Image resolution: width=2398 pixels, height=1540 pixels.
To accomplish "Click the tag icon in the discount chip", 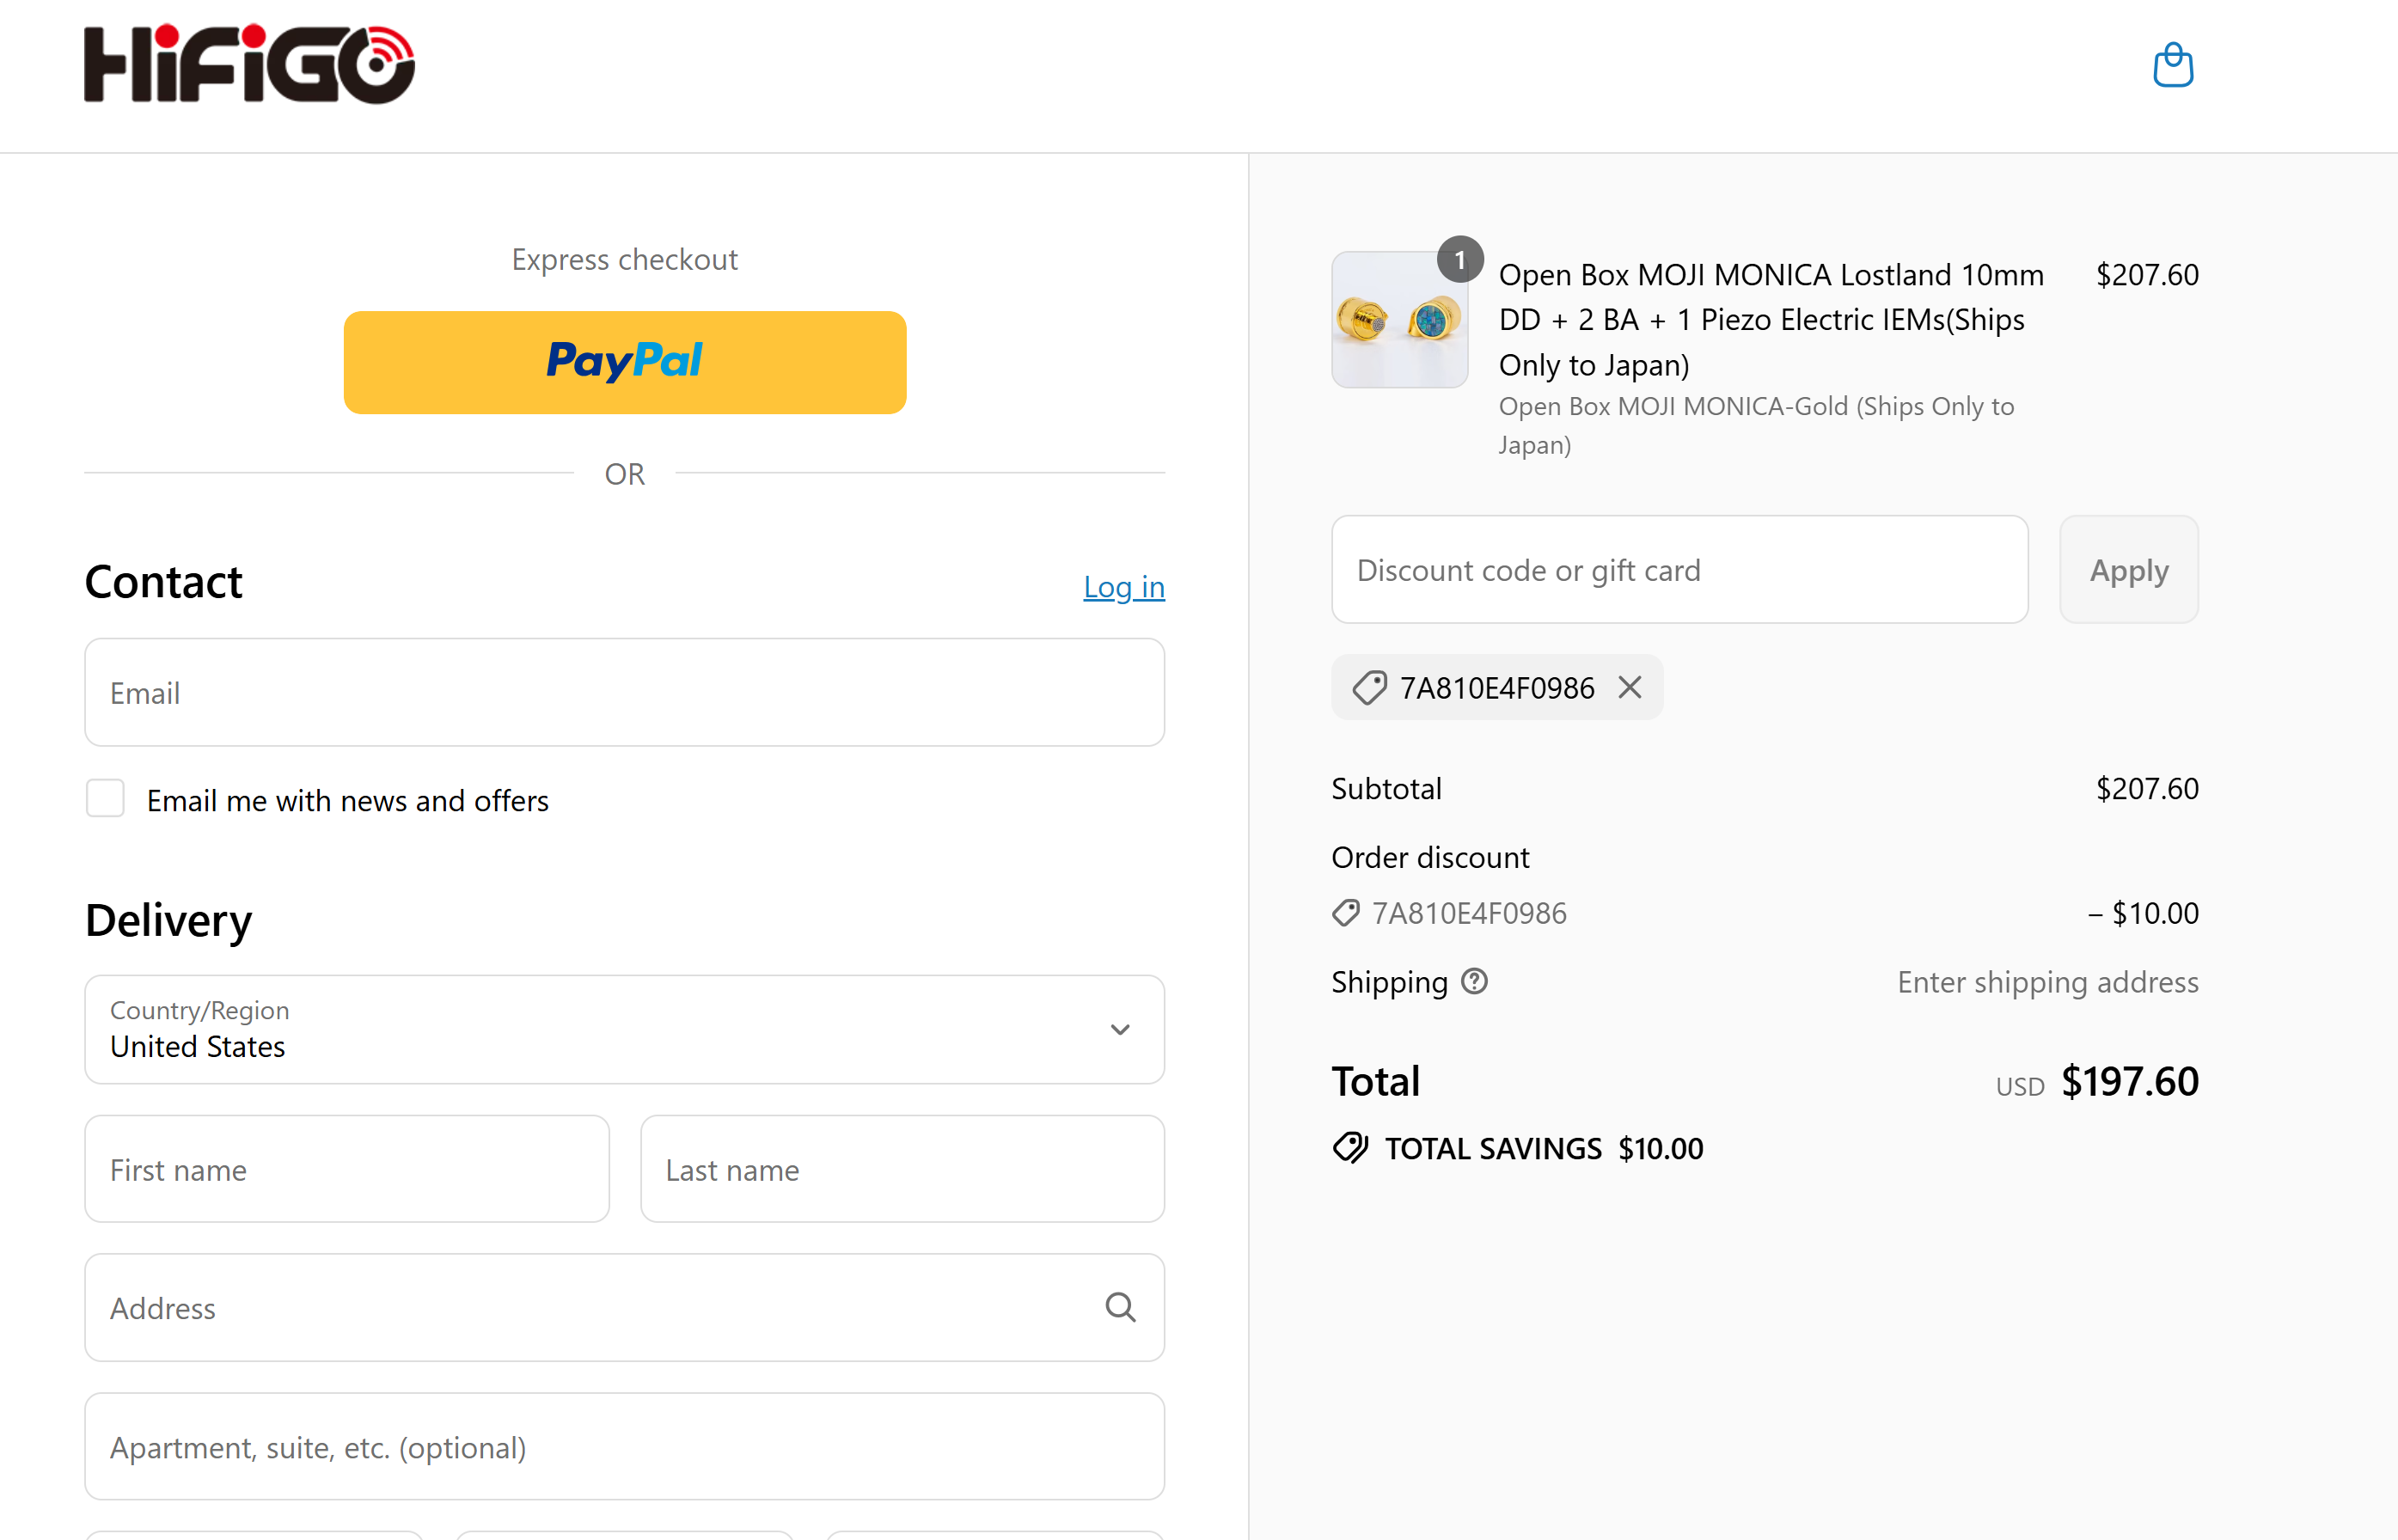I will coord(1369,688).
